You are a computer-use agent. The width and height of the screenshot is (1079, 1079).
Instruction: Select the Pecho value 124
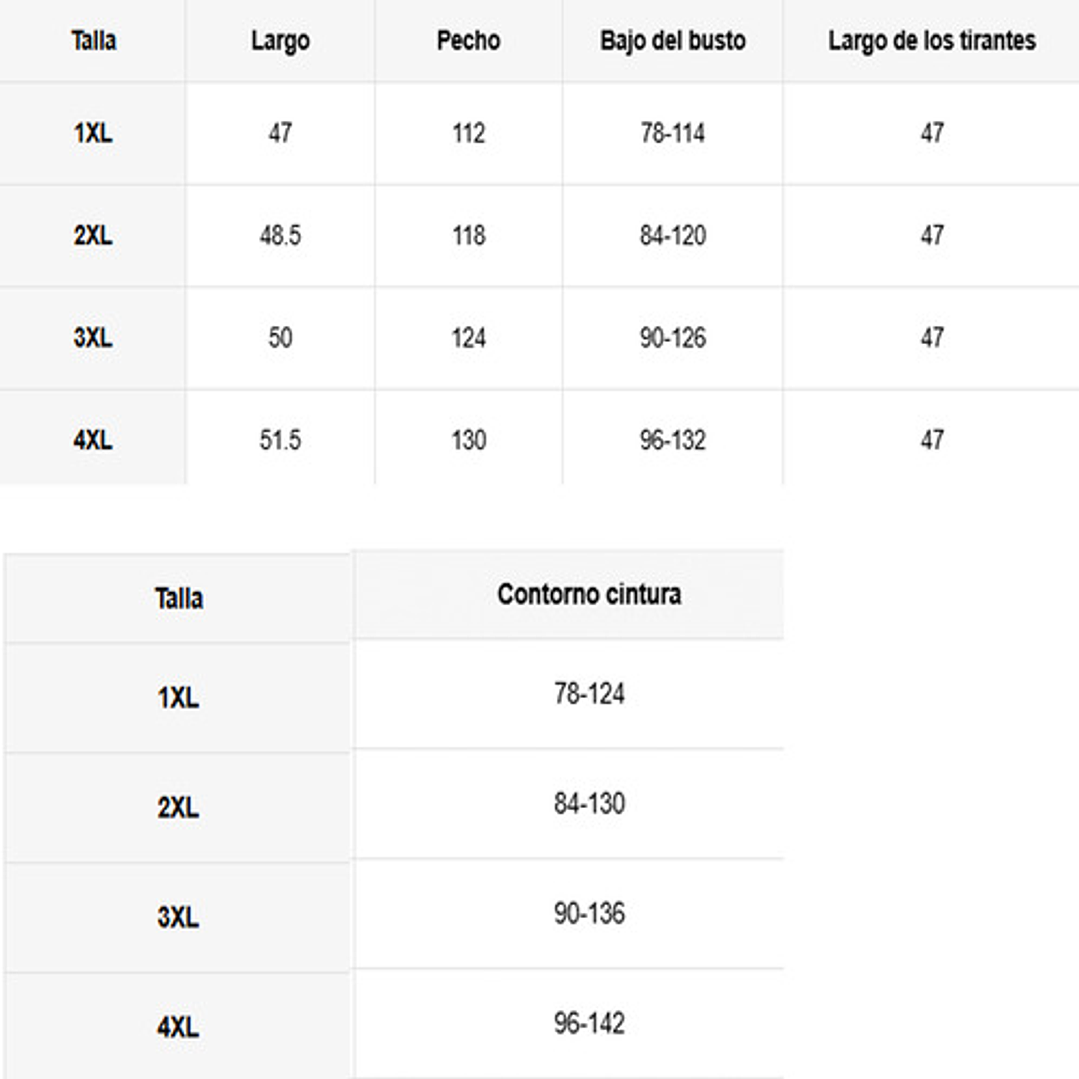pos(468,338)
